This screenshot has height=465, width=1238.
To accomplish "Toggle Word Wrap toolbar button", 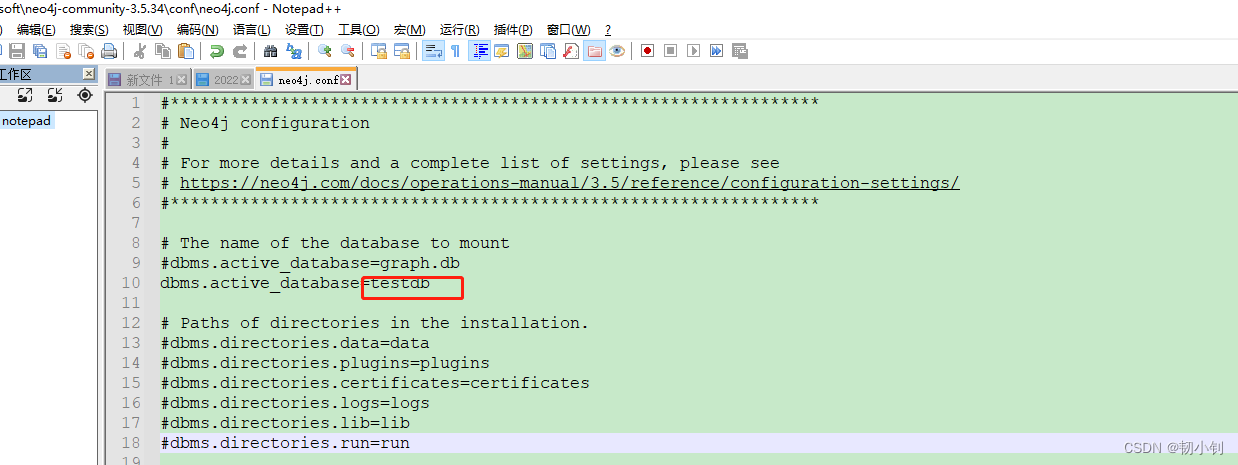I will tap(433, 50).
